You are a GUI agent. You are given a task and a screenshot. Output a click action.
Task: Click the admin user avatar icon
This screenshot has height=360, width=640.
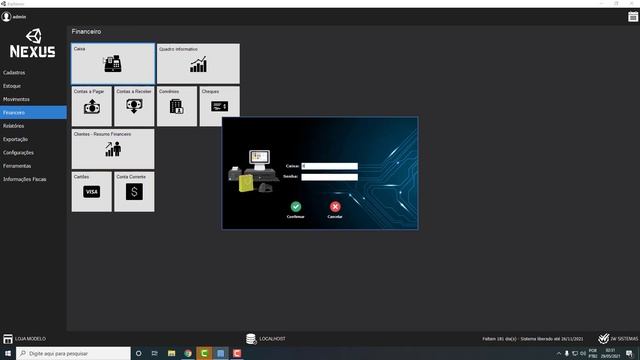coord(6,17)
